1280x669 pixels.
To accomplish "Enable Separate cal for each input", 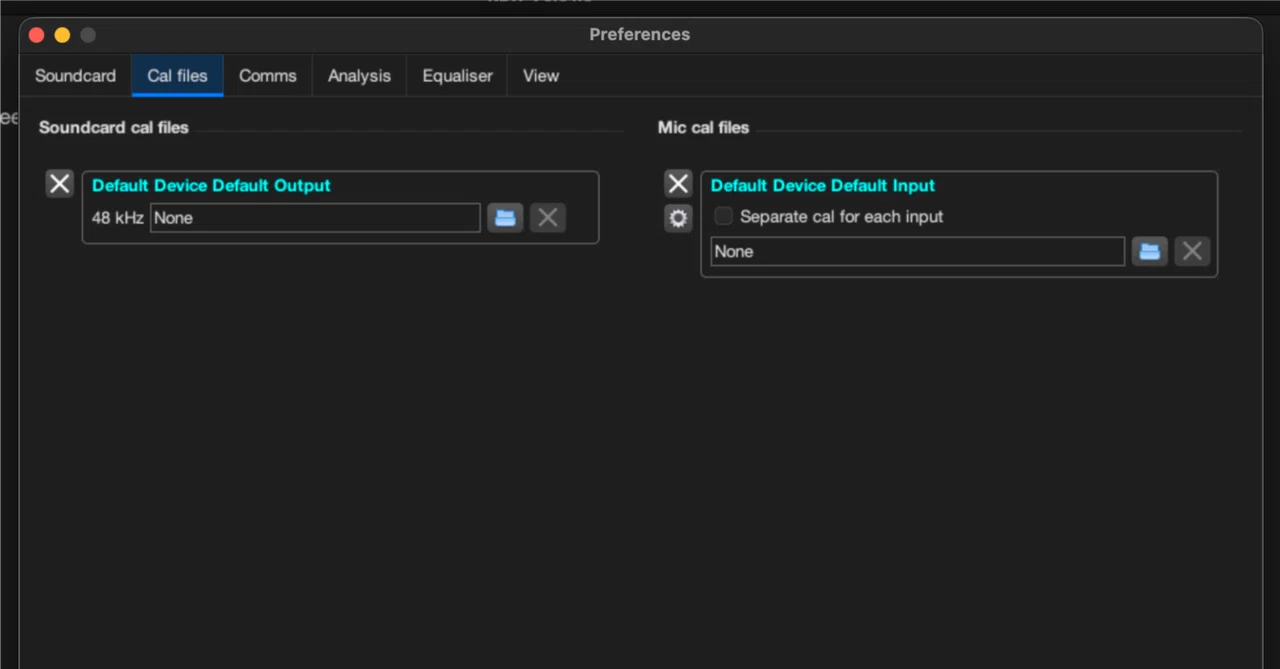I will [723, 216].
